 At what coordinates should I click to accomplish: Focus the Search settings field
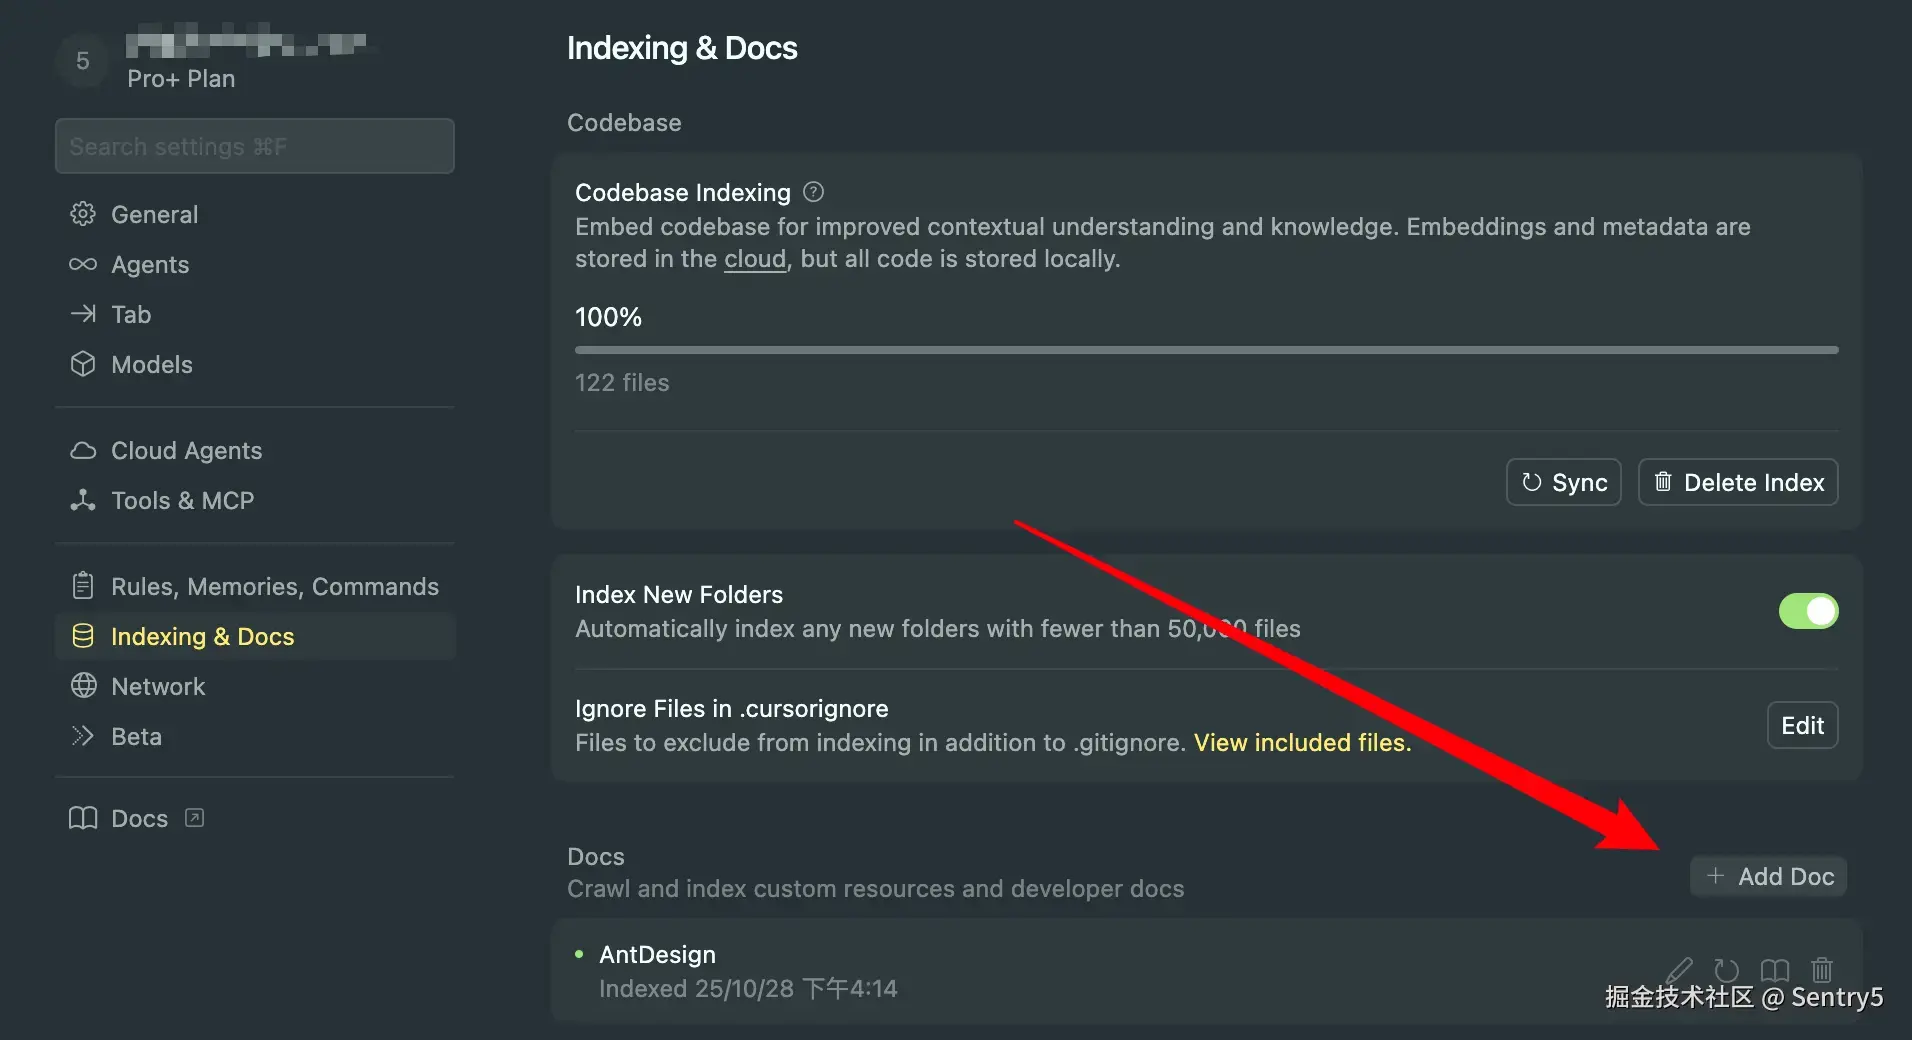[x=255, y=147]
